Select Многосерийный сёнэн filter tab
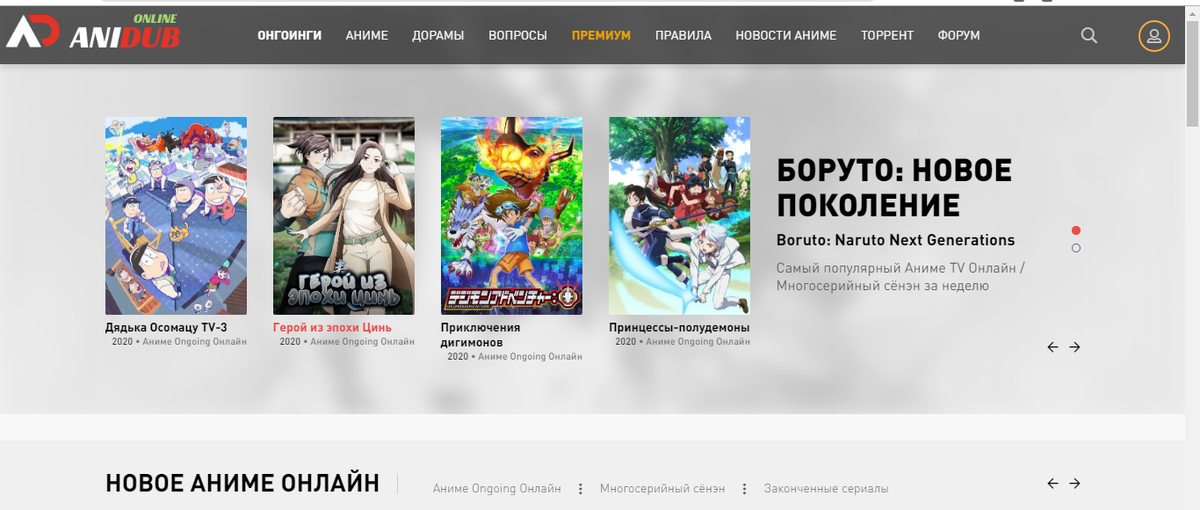Image resolution: width=1200 pixels, height=510 pixels. click(x=663, y=489)
